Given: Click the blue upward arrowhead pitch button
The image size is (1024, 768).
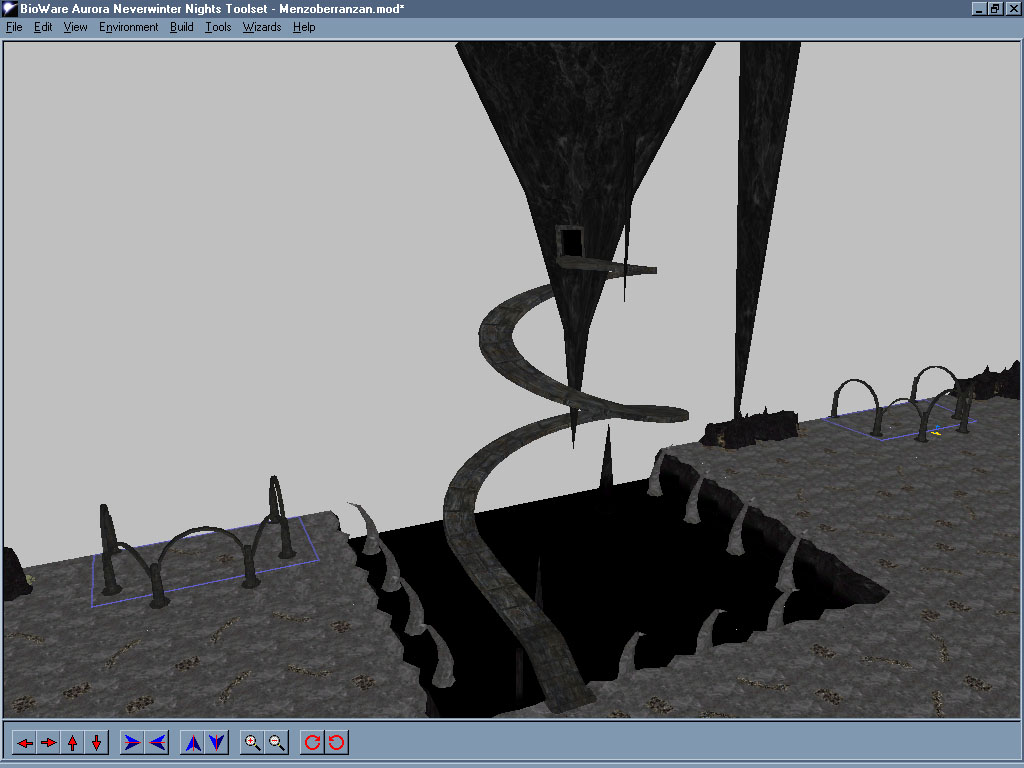Looking at the screenshot, I should point(193,743).
